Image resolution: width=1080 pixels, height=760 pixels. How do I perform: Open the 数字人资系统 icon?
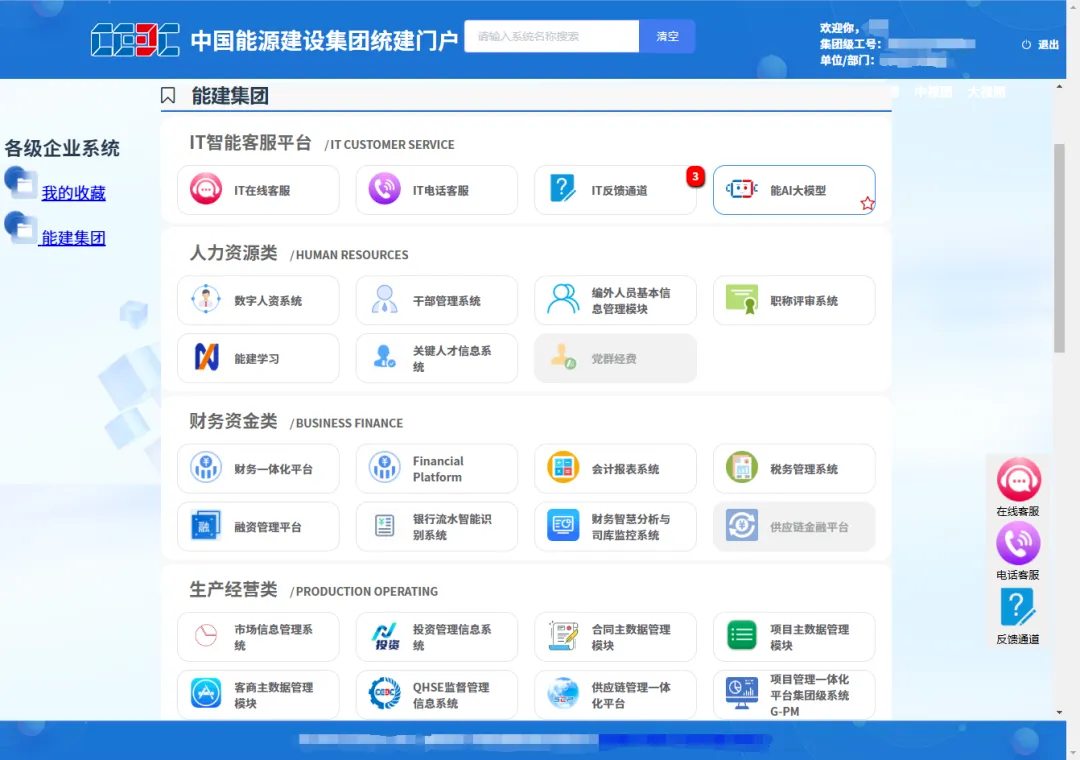pos(258,300)
